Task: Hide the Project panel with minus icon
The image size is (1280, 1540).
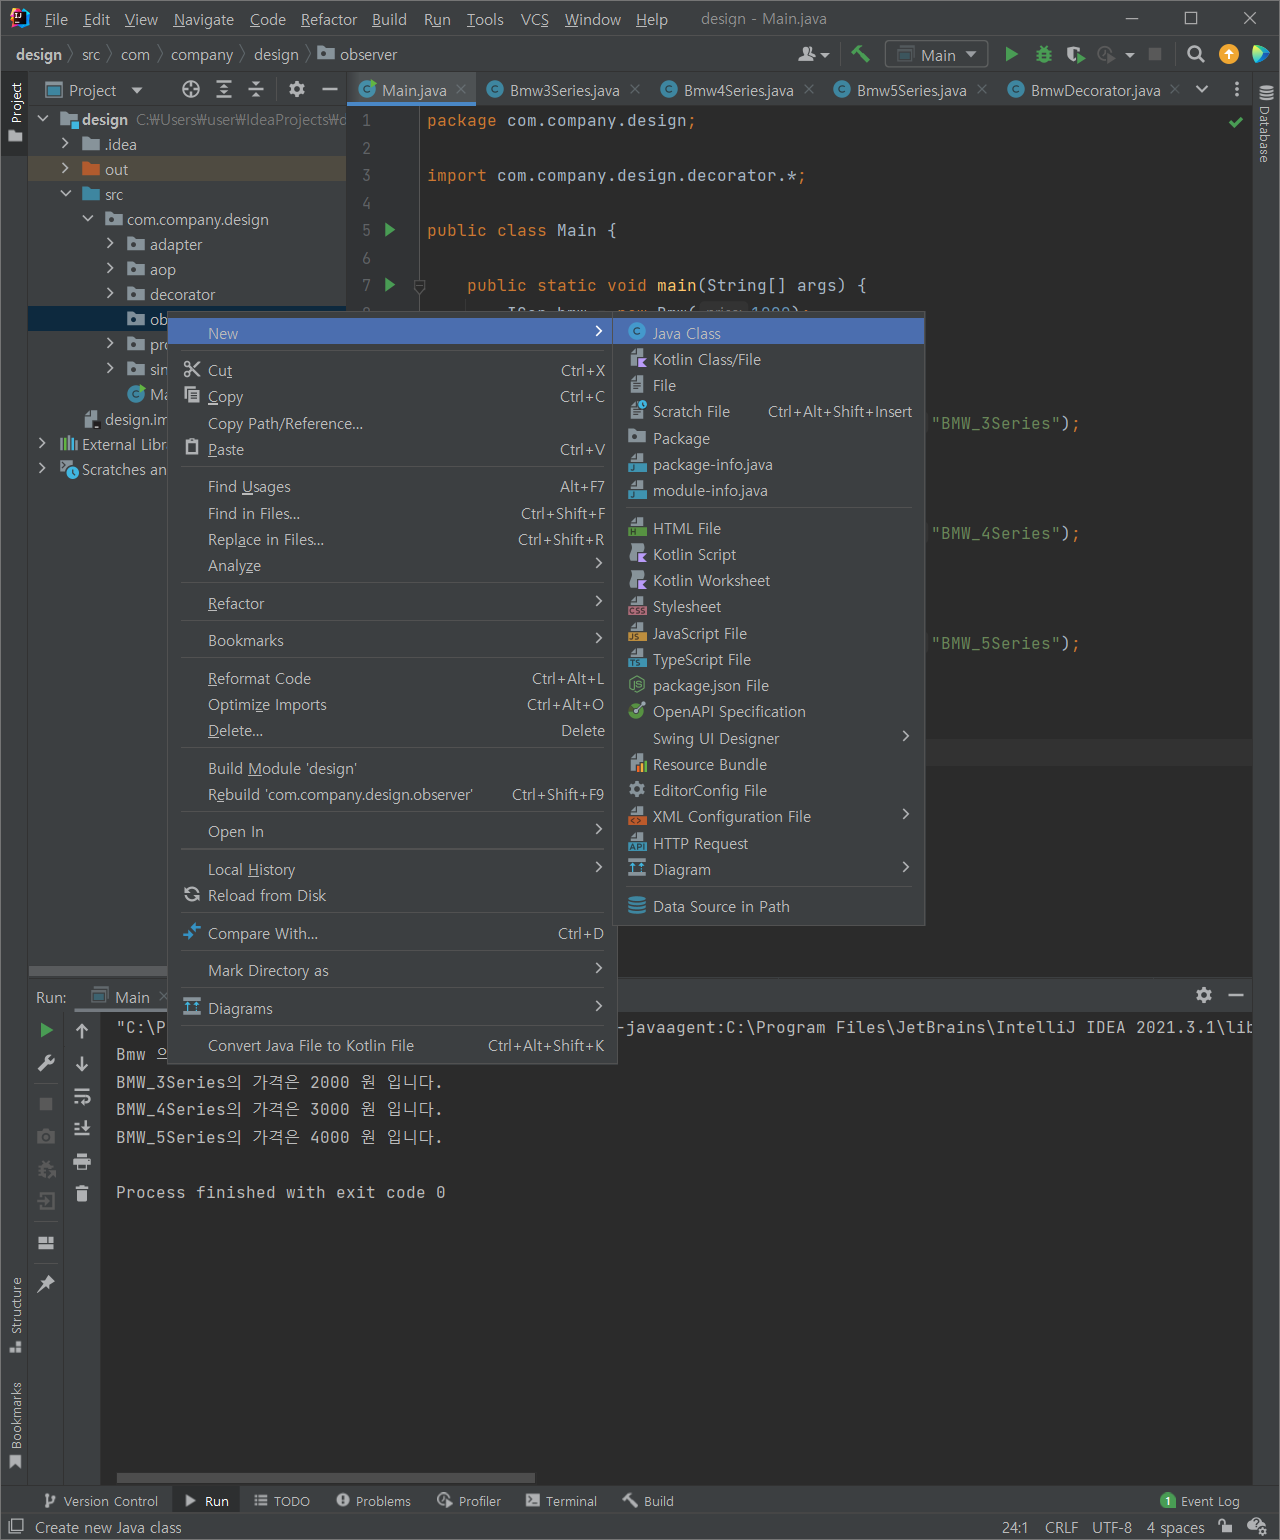Action: [x=329, y=90]
